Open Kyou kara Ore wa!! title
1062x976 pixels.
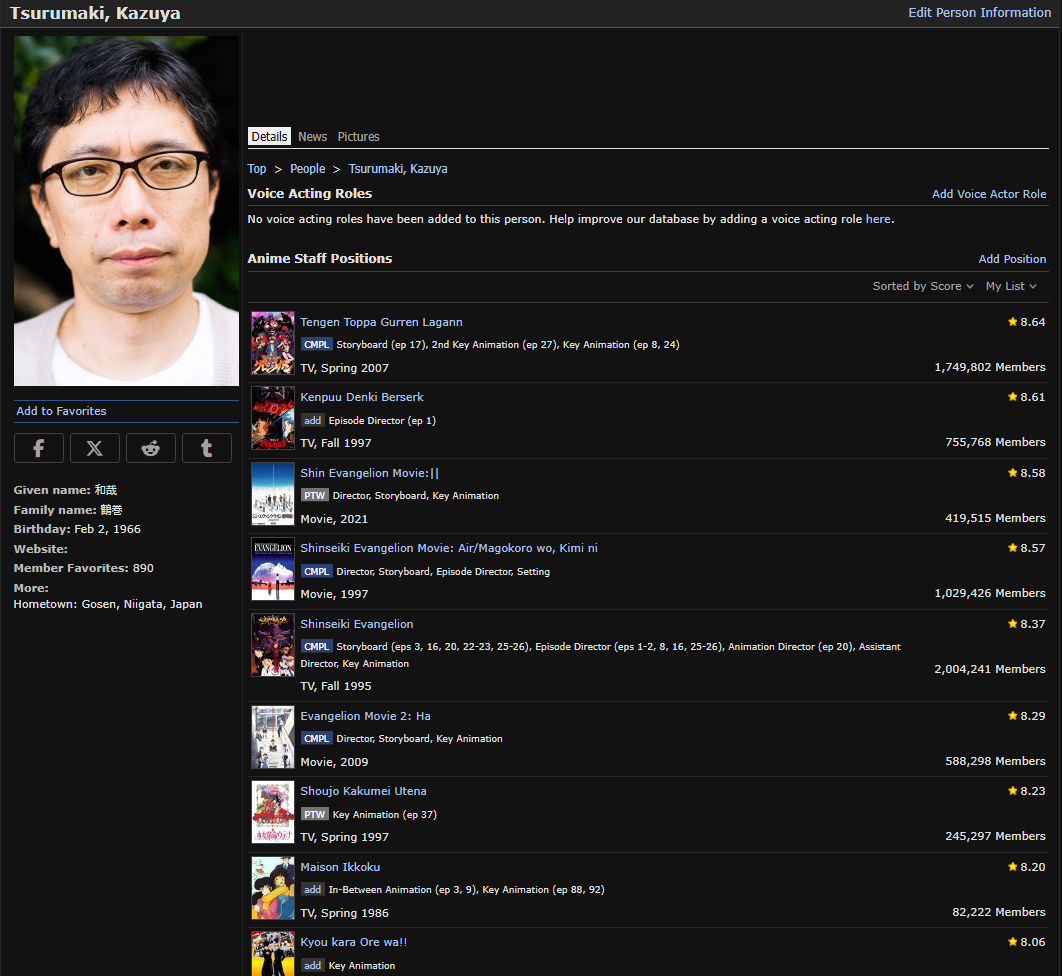(x=354, y=942)
